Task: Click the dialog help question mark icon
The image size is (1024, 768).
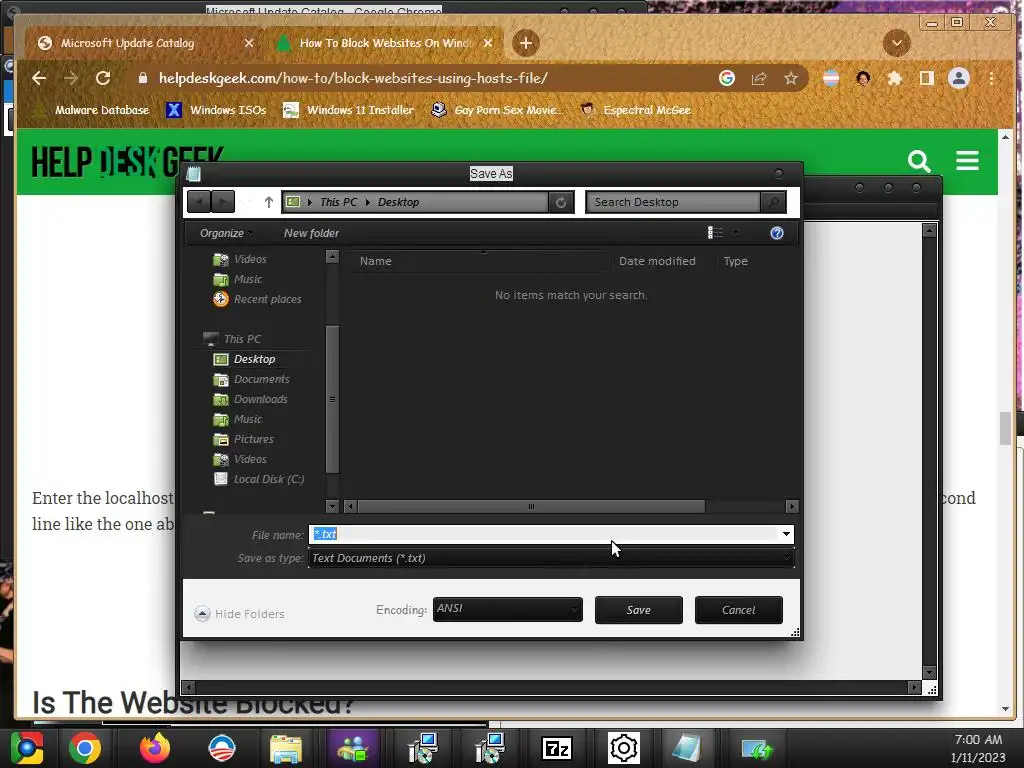Action: click(776, 233)
